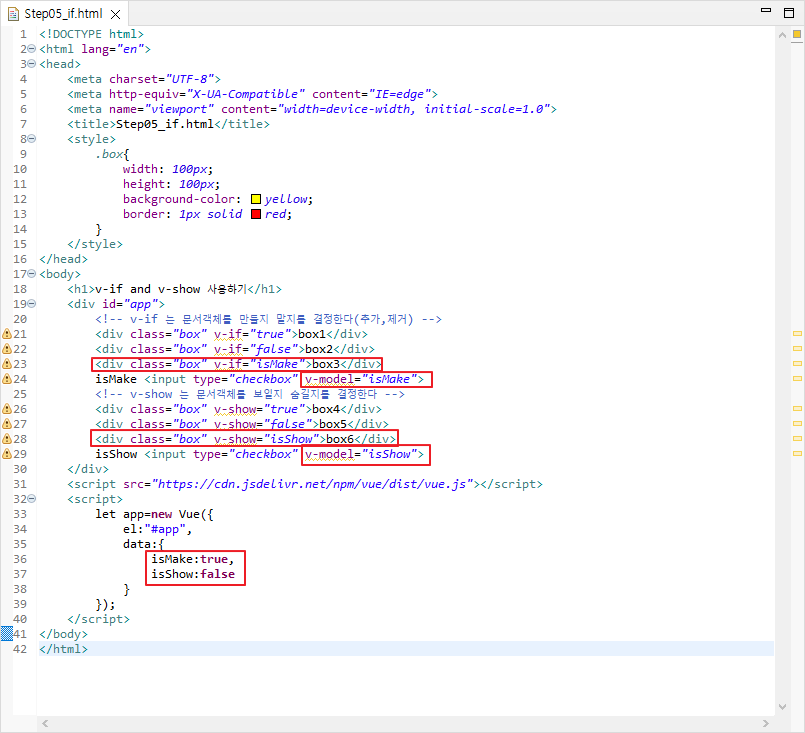Viewport: 805px width, 733px height.
Task: Click the vue.js CDN URL on line 31
Action: coord(312,484)
